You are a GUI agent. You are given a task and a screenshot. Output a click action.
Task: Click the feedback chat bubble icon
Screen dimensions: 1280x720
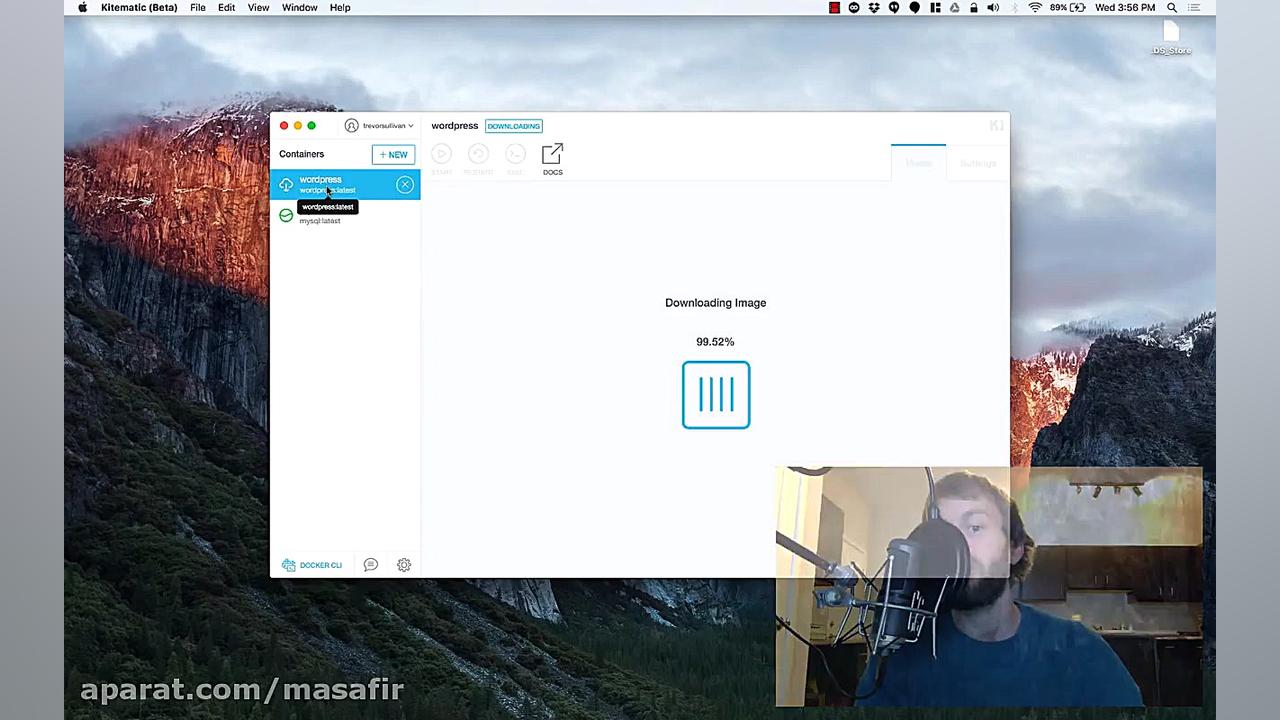(x=370, y=565)
